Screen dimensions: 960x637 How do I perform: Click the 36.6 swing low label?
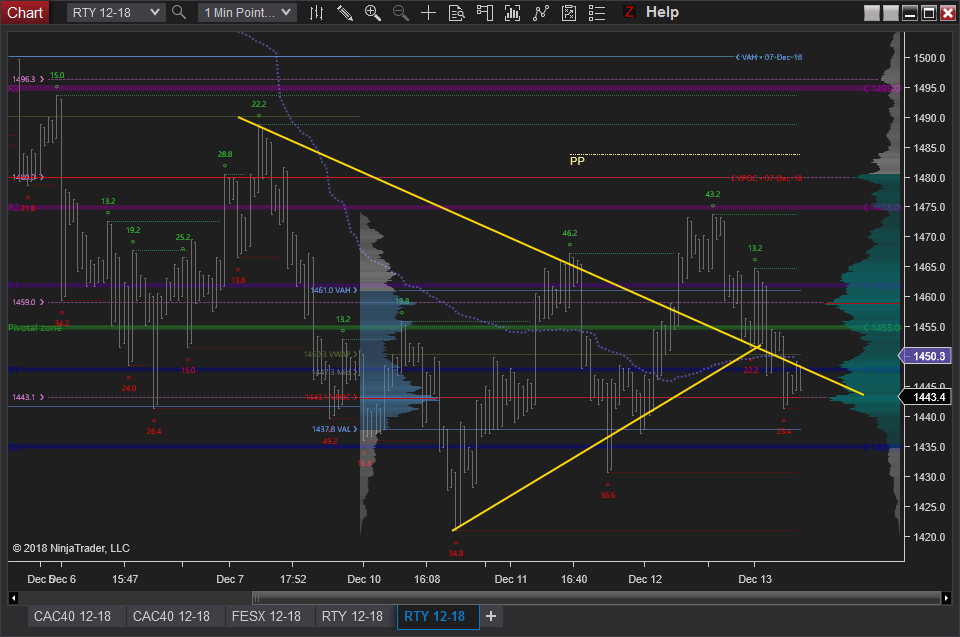click(x=608, y=495)
